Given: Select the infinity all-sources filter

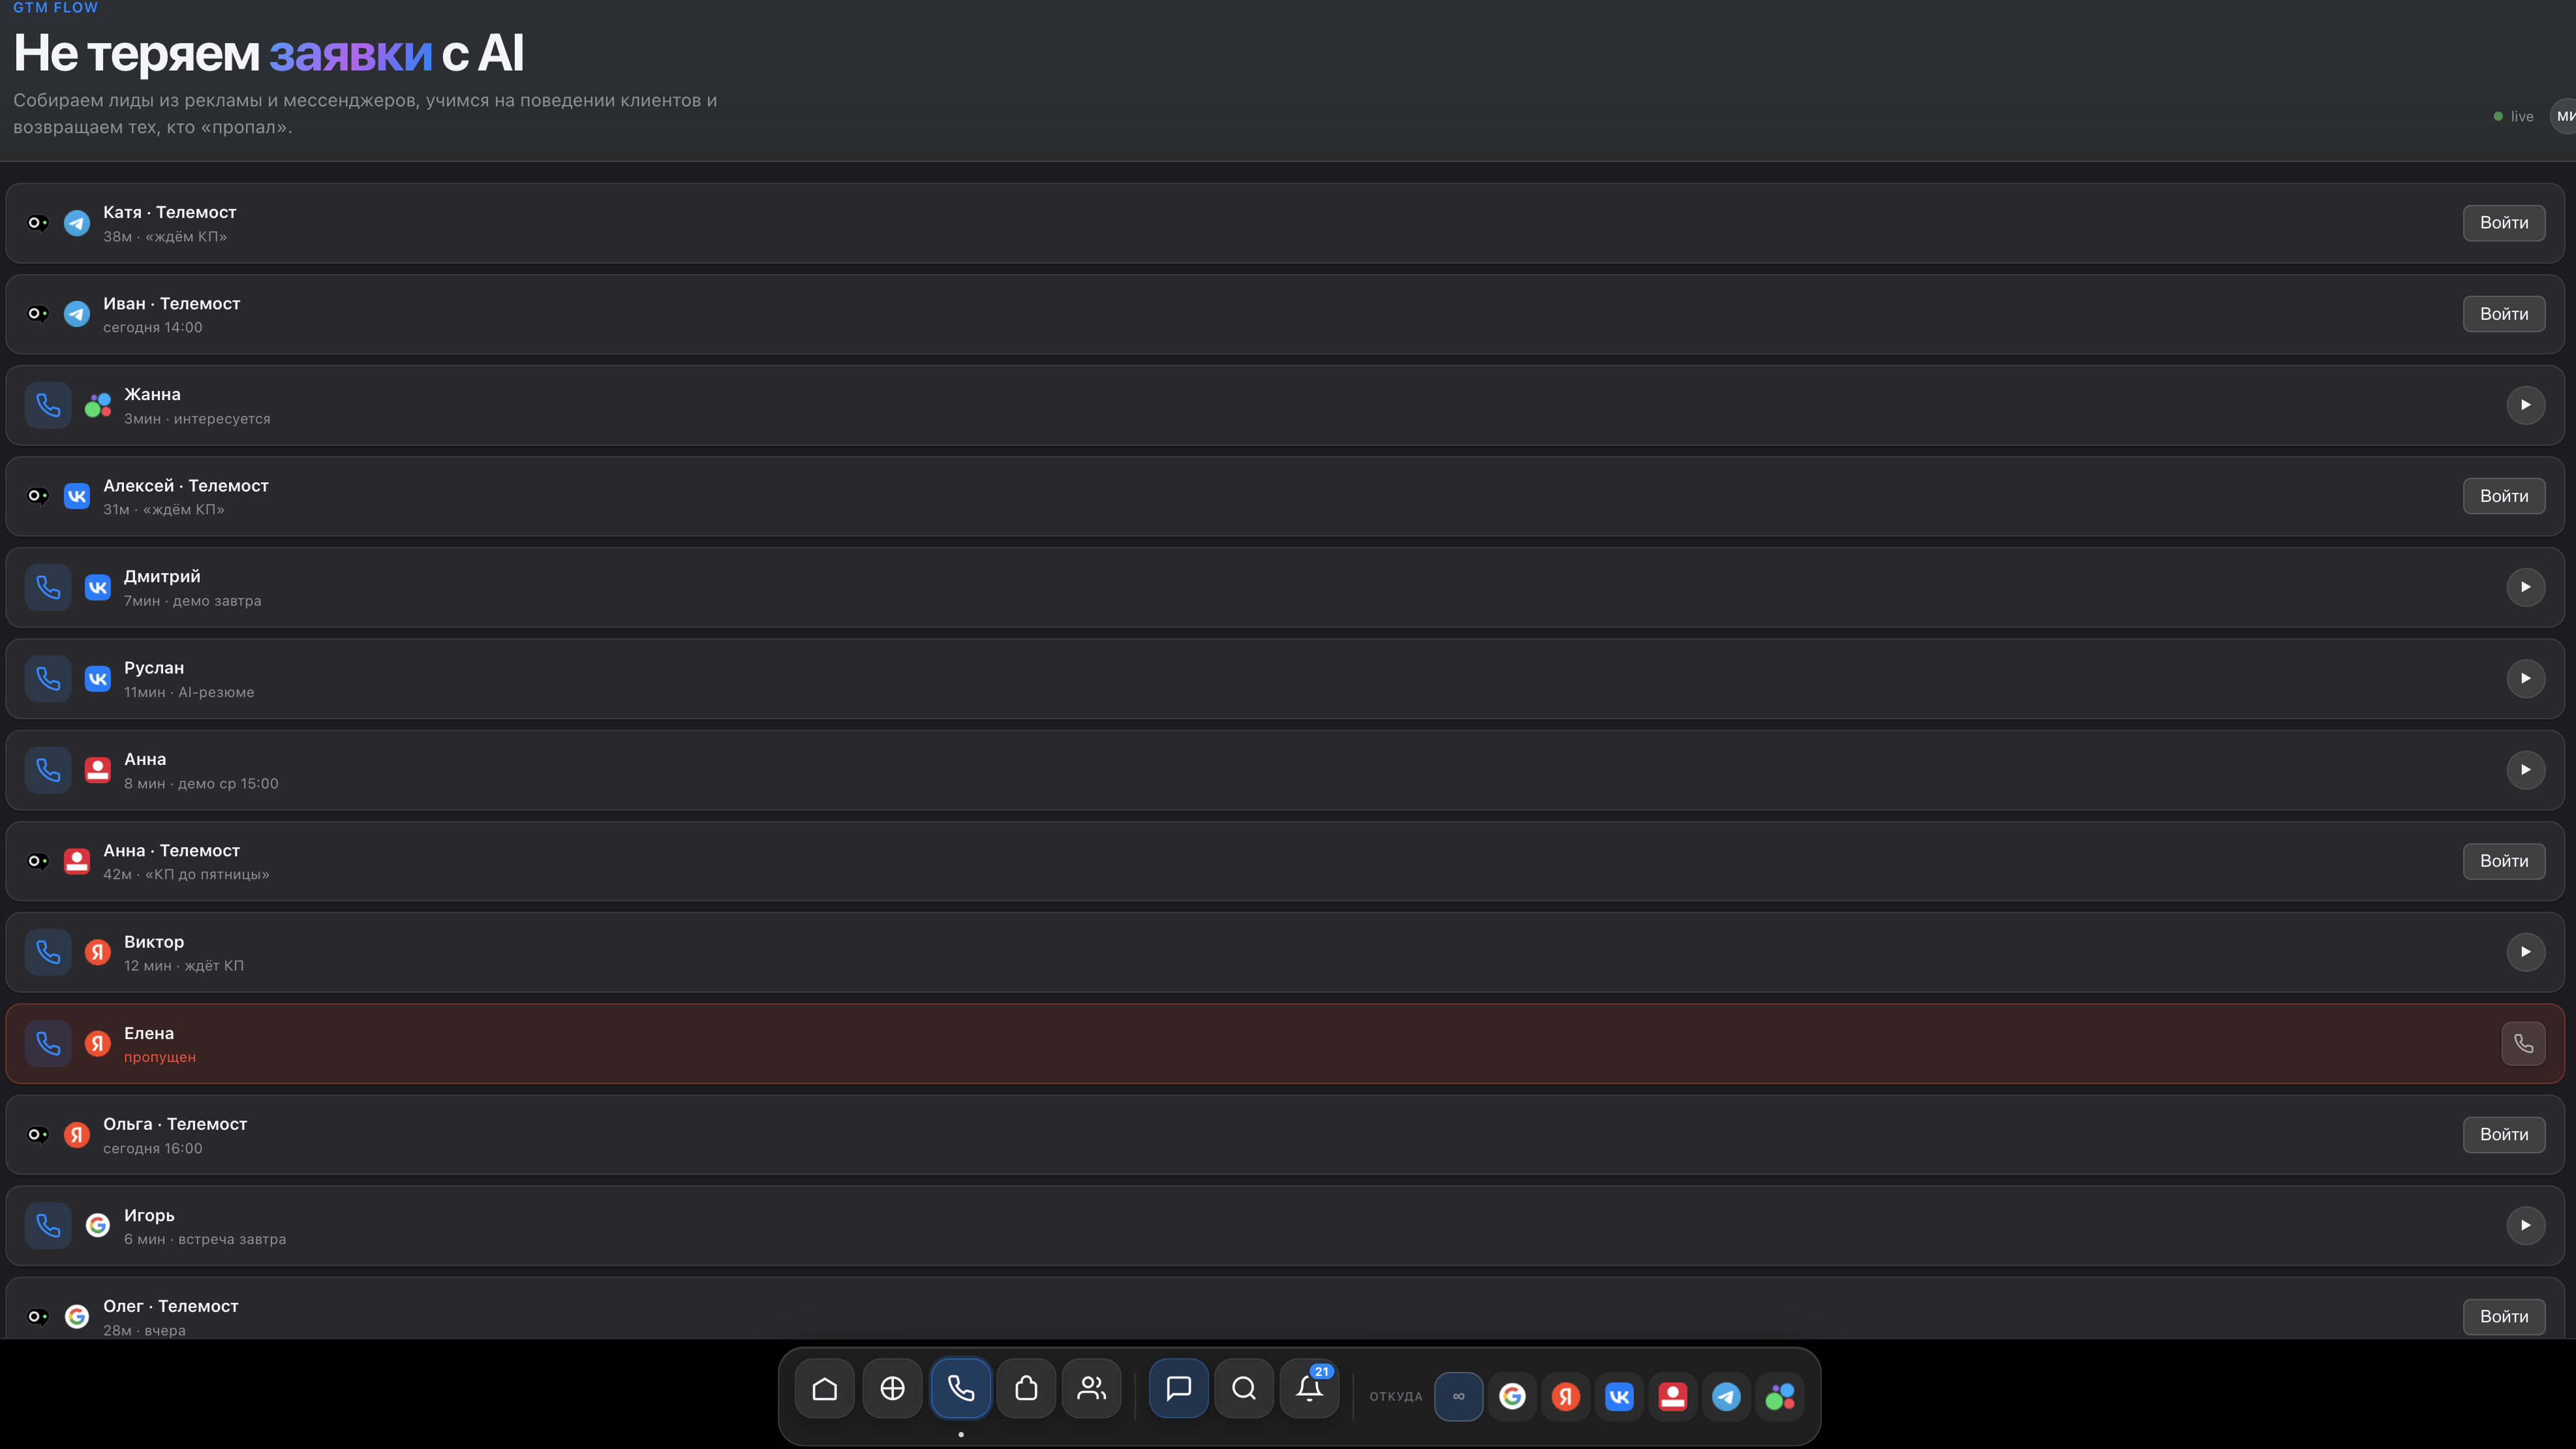Looking at the screenshot, I should pyautogui.click(x=1459, y=1396).
